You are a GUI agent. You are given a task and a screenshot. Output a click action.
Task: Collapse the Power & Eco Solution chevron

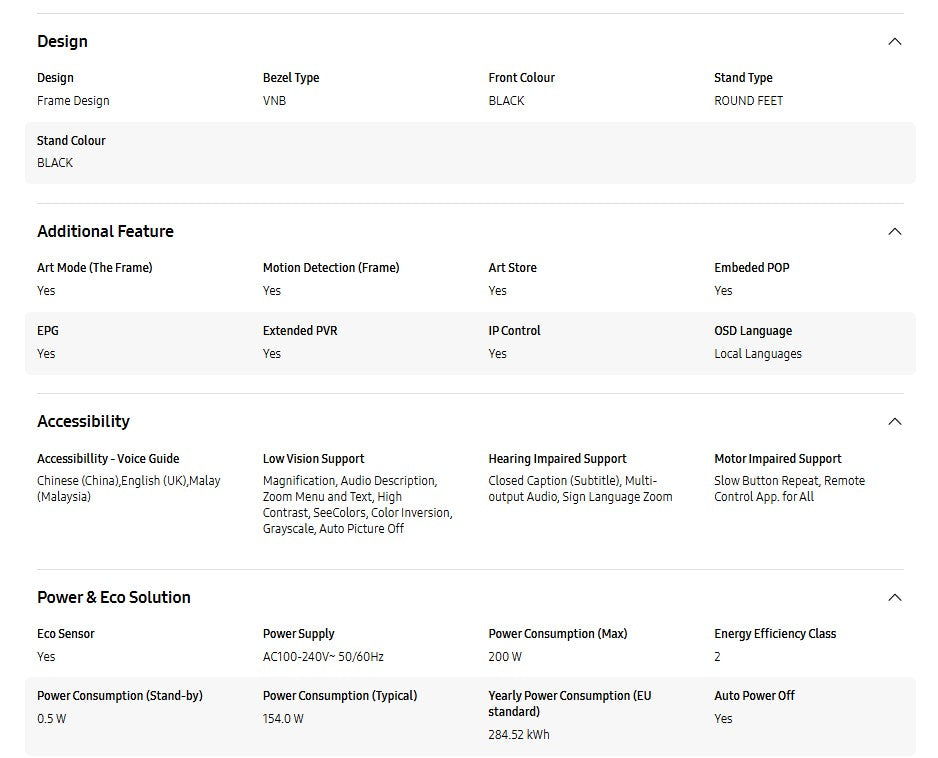(x=894, y=598)
